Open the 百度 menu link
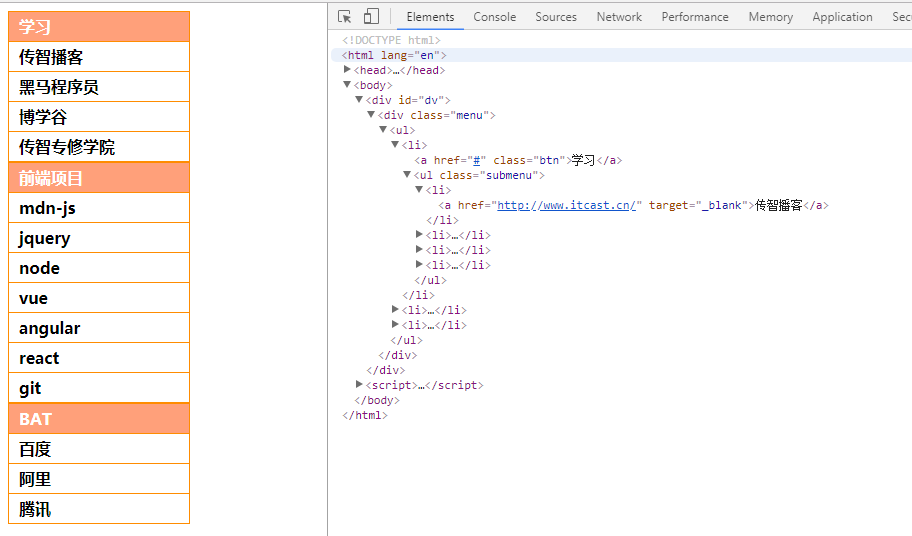Image resolution: width=912 pixels, height=536 pixels. point(35,449)
